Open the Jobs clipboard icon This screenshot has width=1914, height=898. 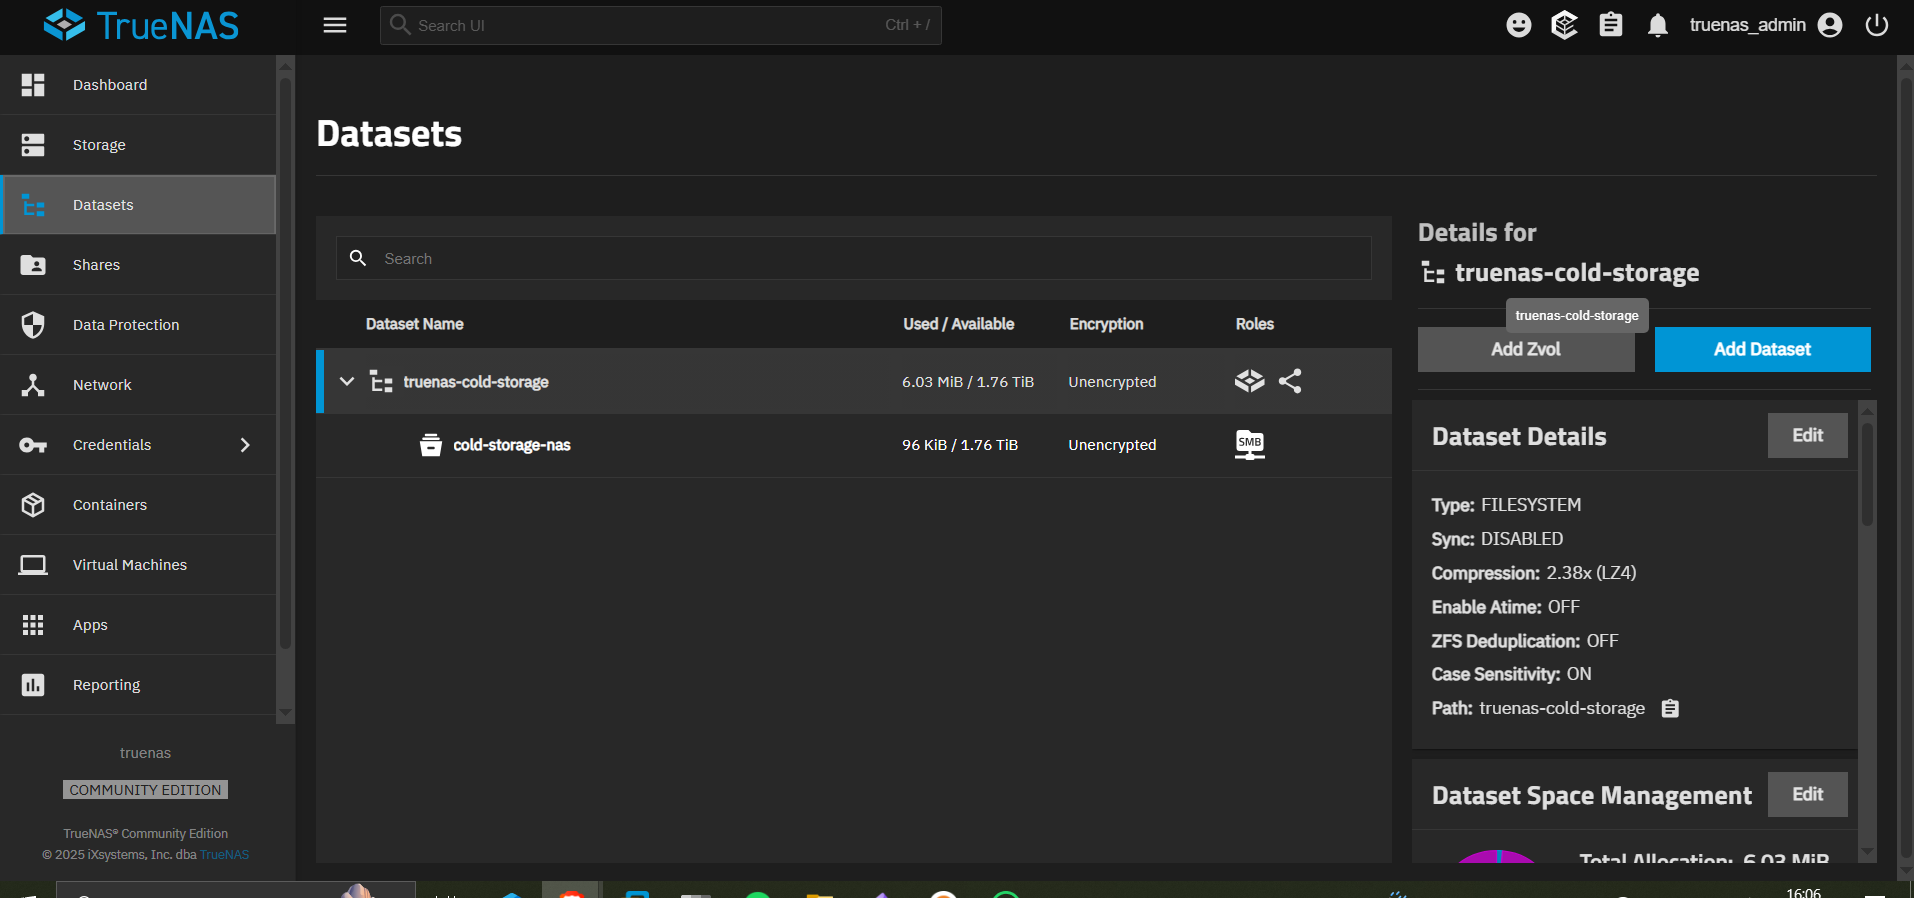click(1610, 25)
